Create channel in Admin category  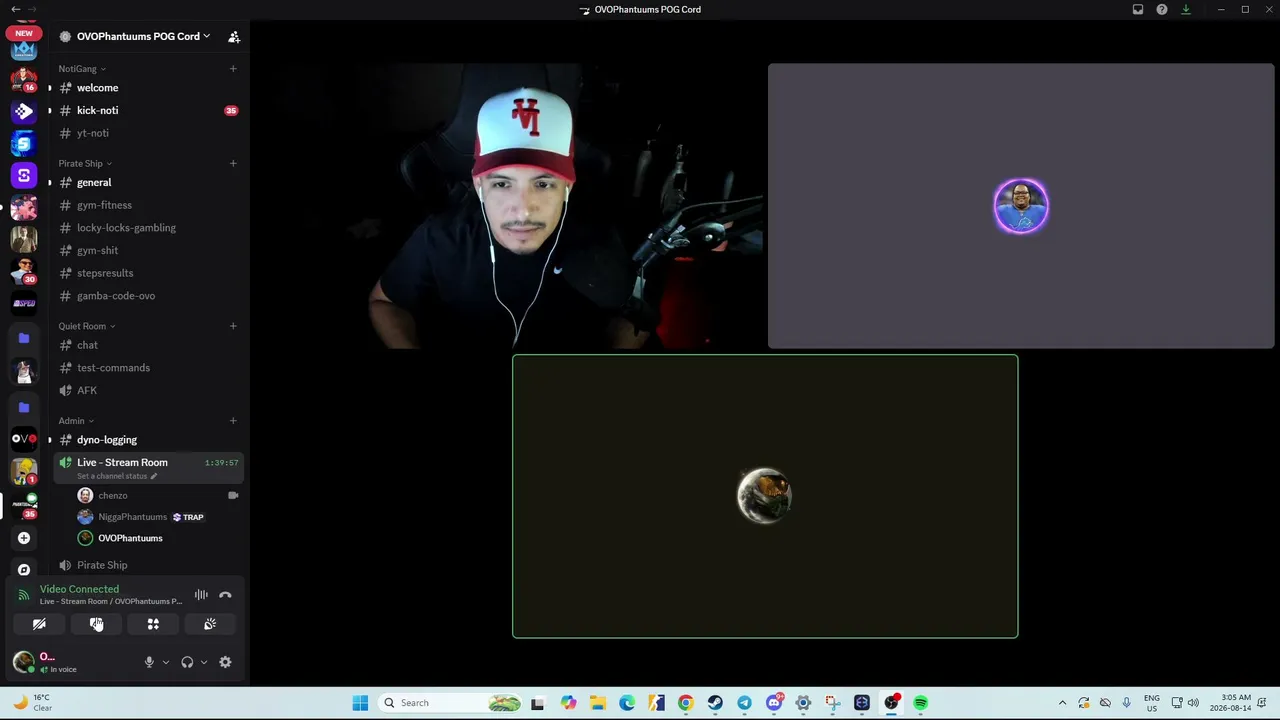[x=233, y=421]
